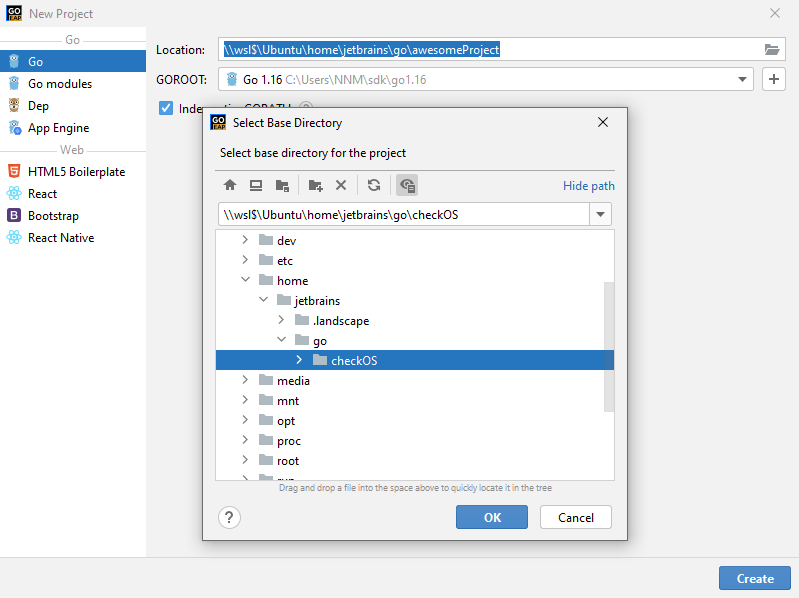Image resolution: width=799 pixels, height=598 pixels.
Task: Collapse the home folder
Action: (245, 280)
